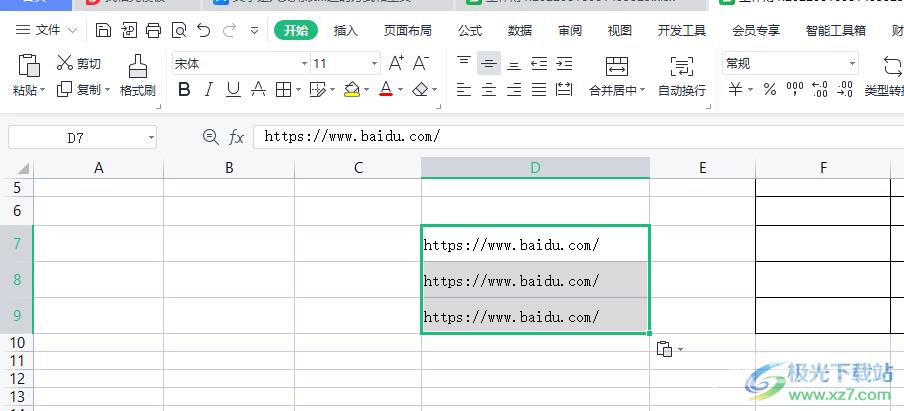
Task: Decrease decimal places icon
Action: tap(845, 89)
